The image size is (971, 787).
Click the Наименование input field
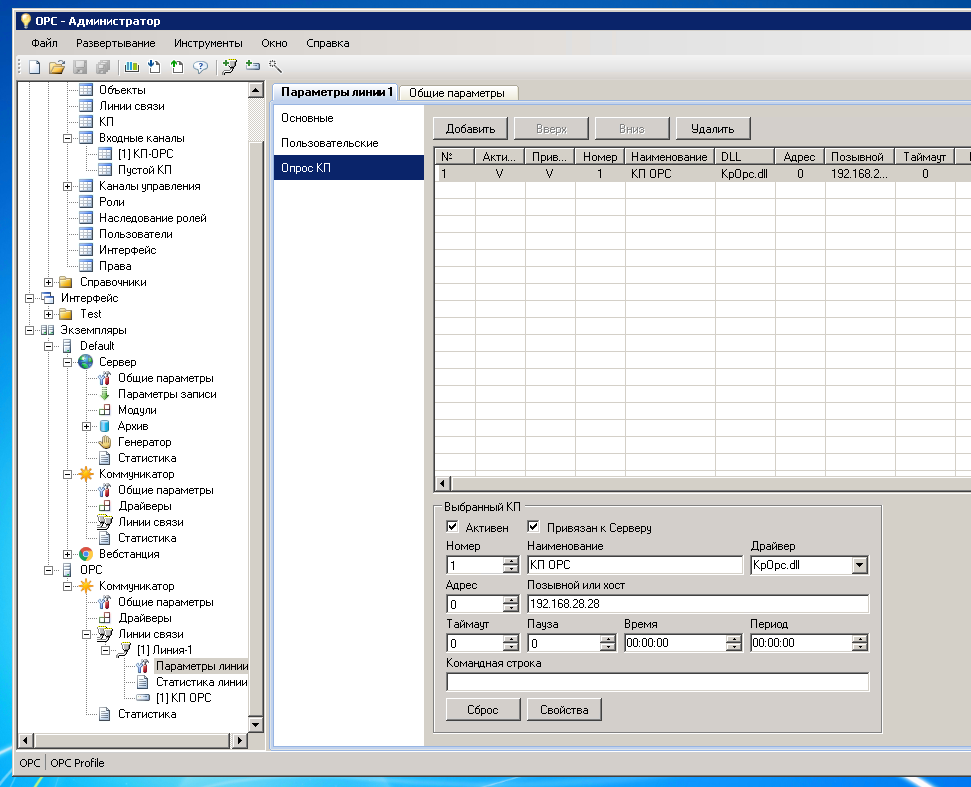[635, 565]
